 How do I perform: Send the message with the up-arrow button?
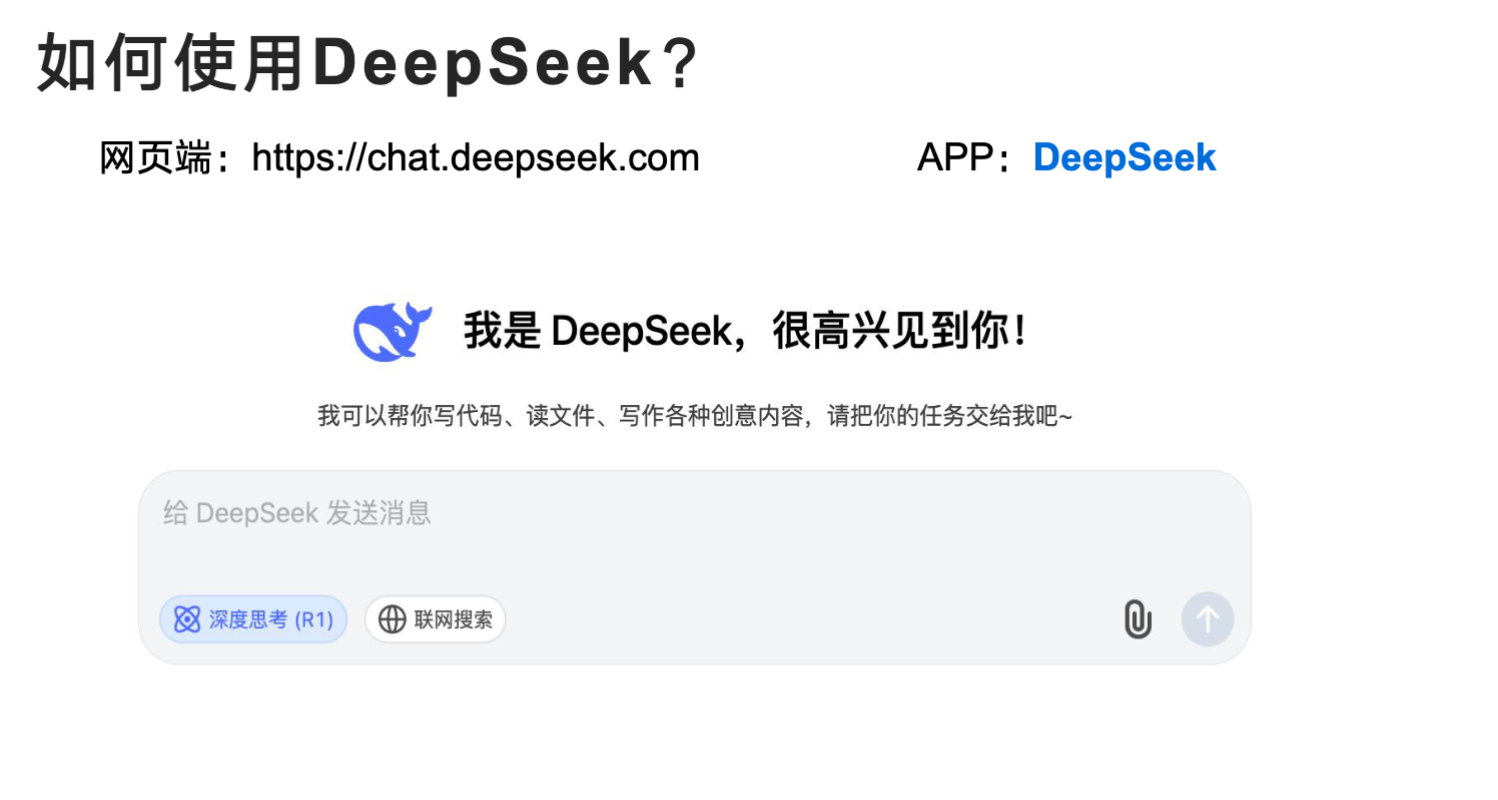(x=1207, y=620)
